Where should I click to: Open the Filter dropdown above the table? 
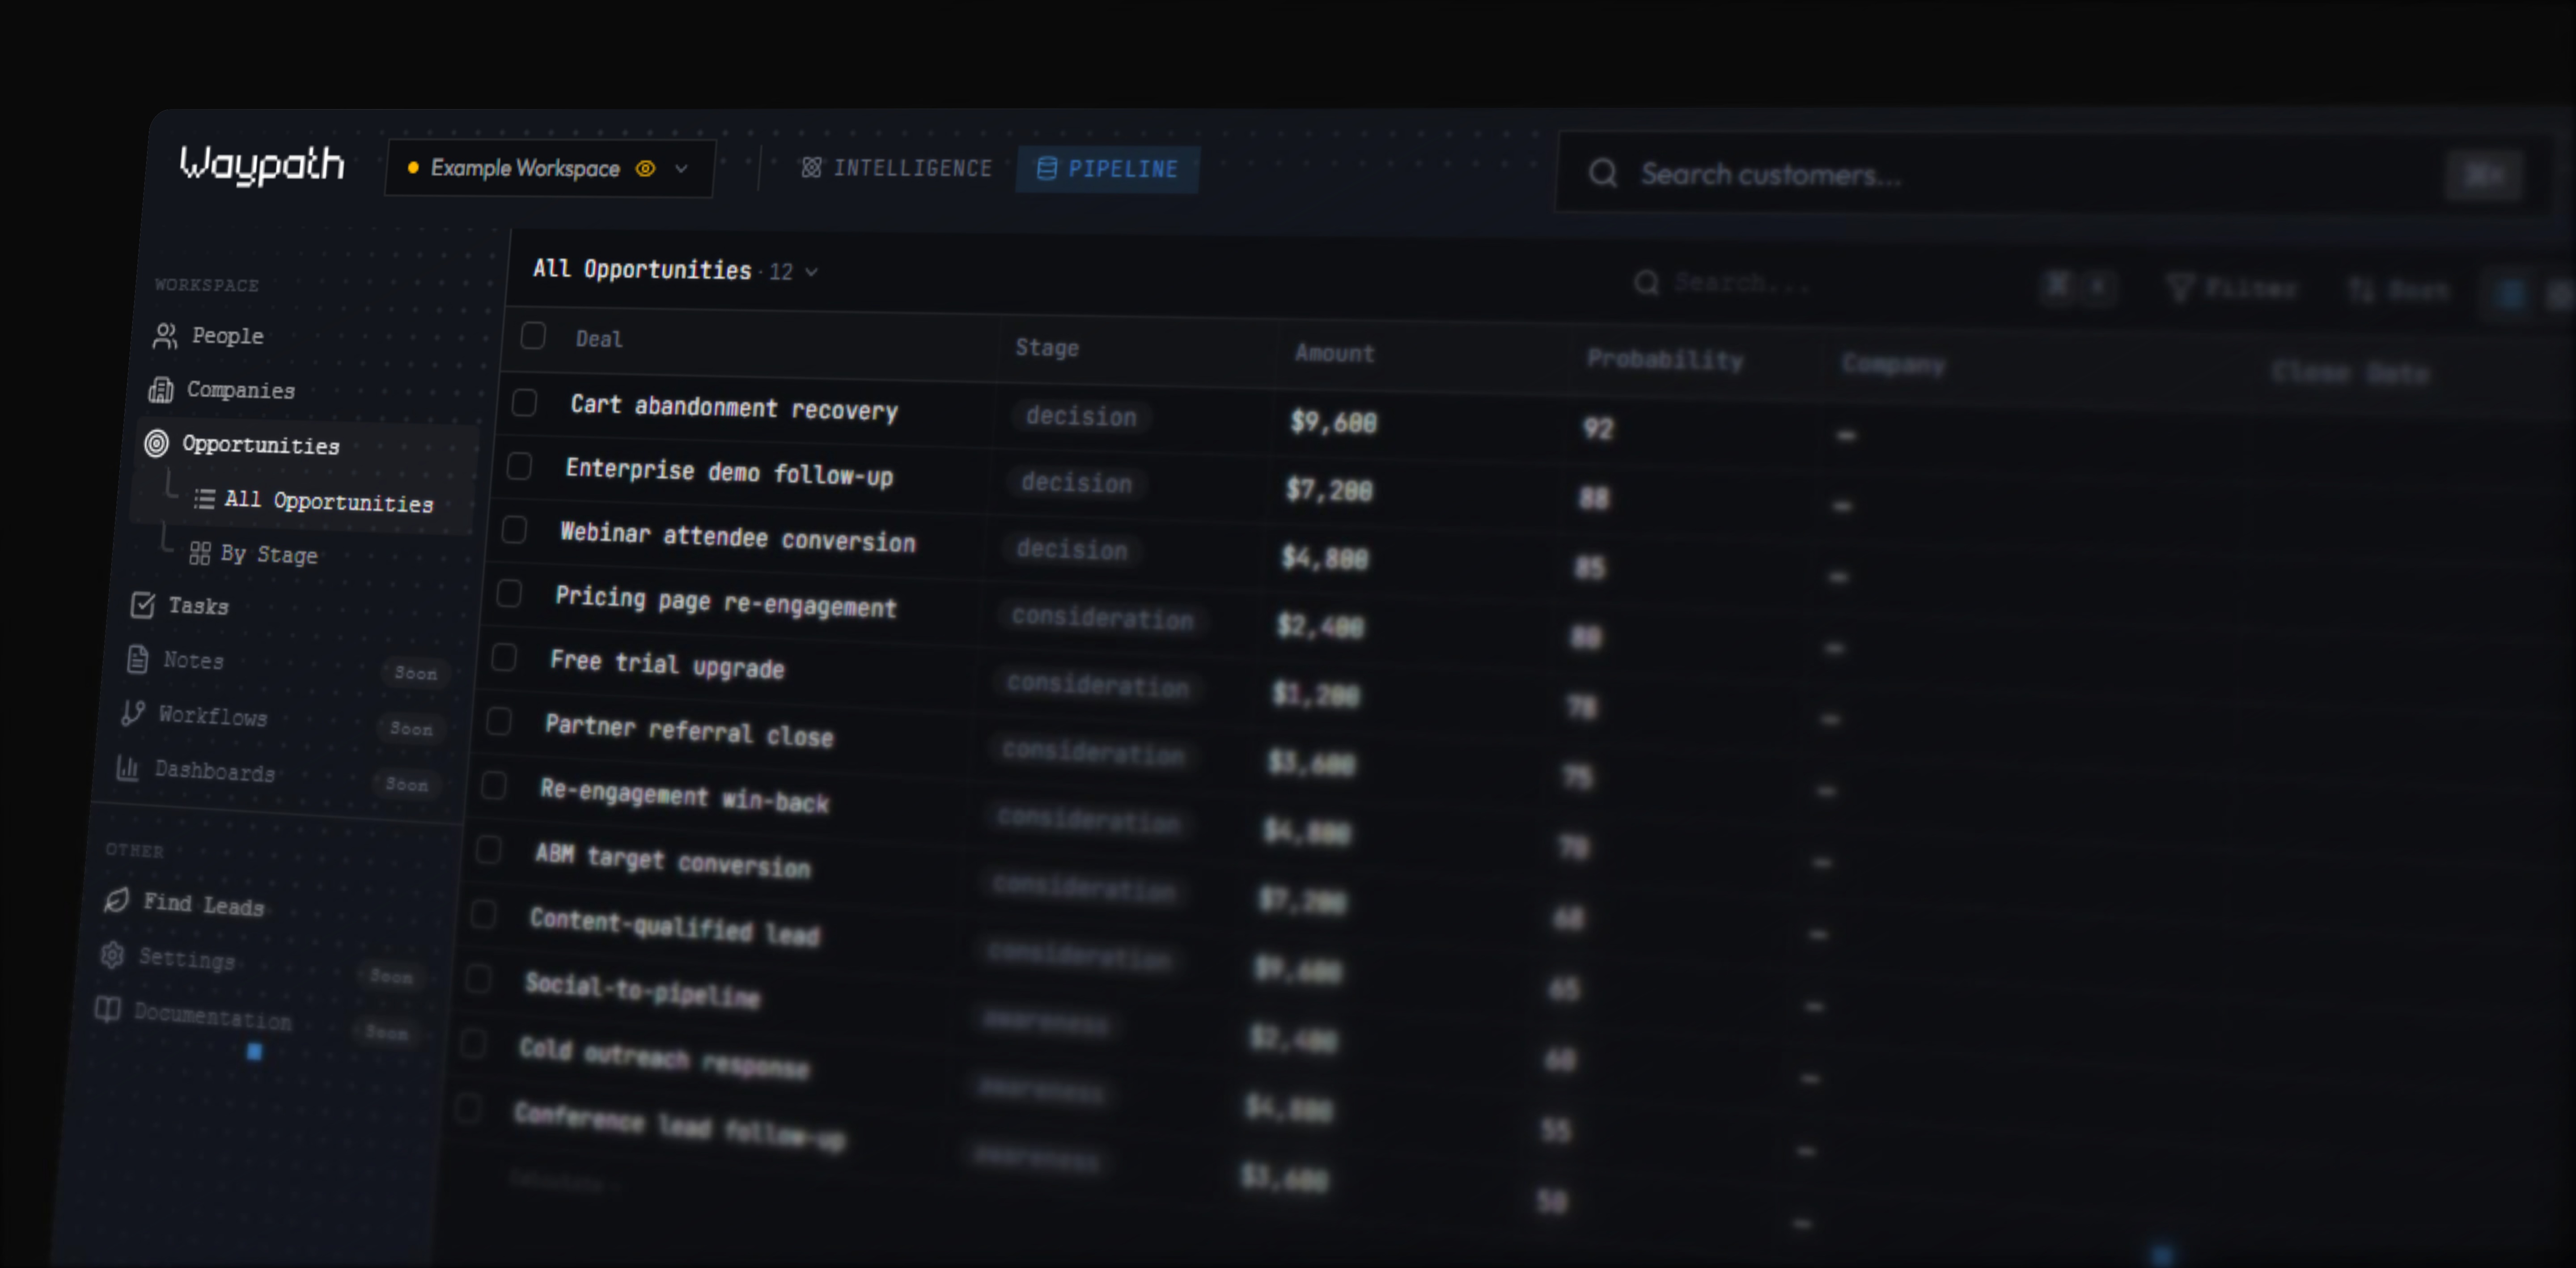pos(2232,288)
